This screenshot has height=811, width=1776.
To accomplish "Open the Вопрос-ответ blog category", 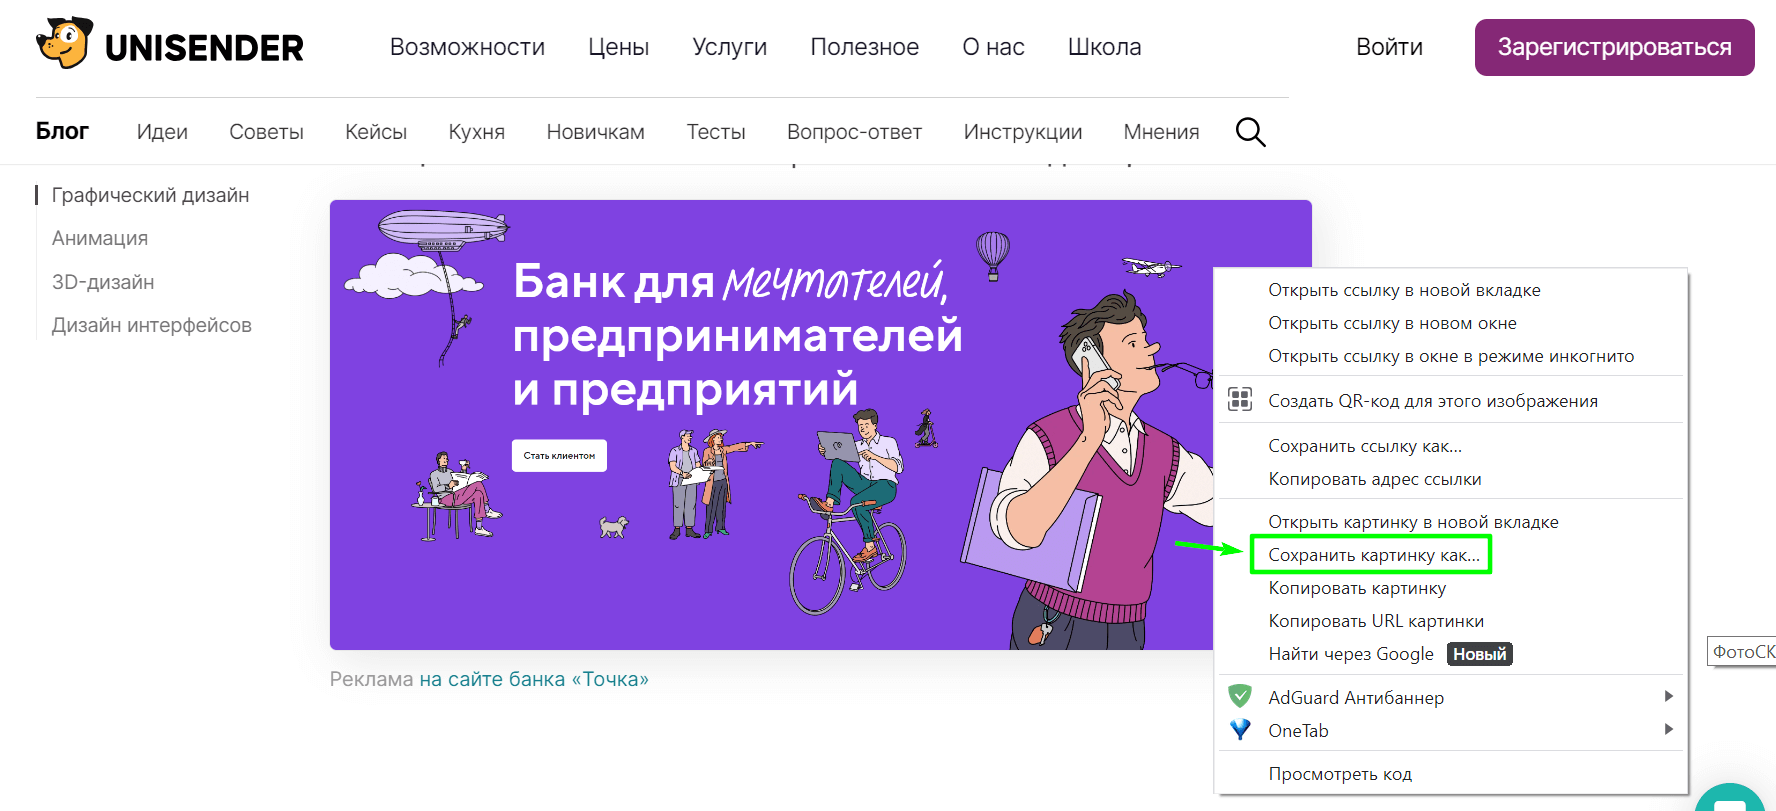I will (x=854, y=132).
